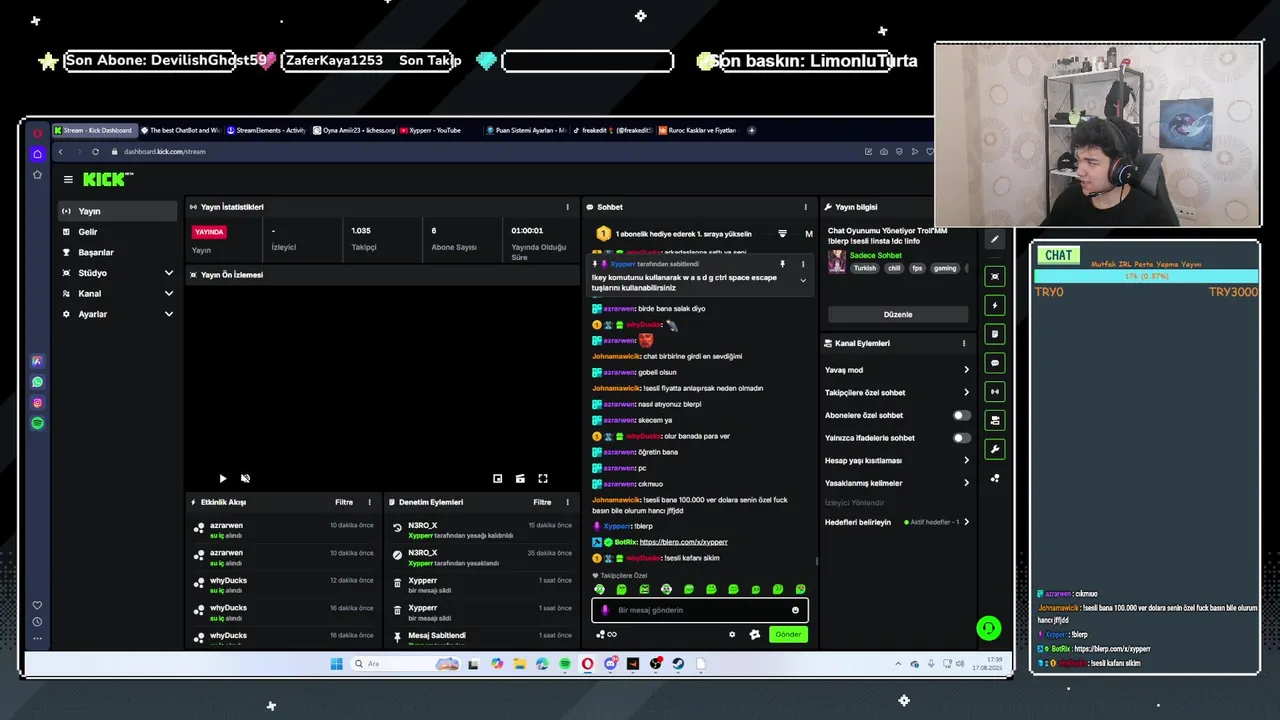Open the emoji picker in chat input
This screenshot has width=1280, height=720.
(x=796, y=610)
